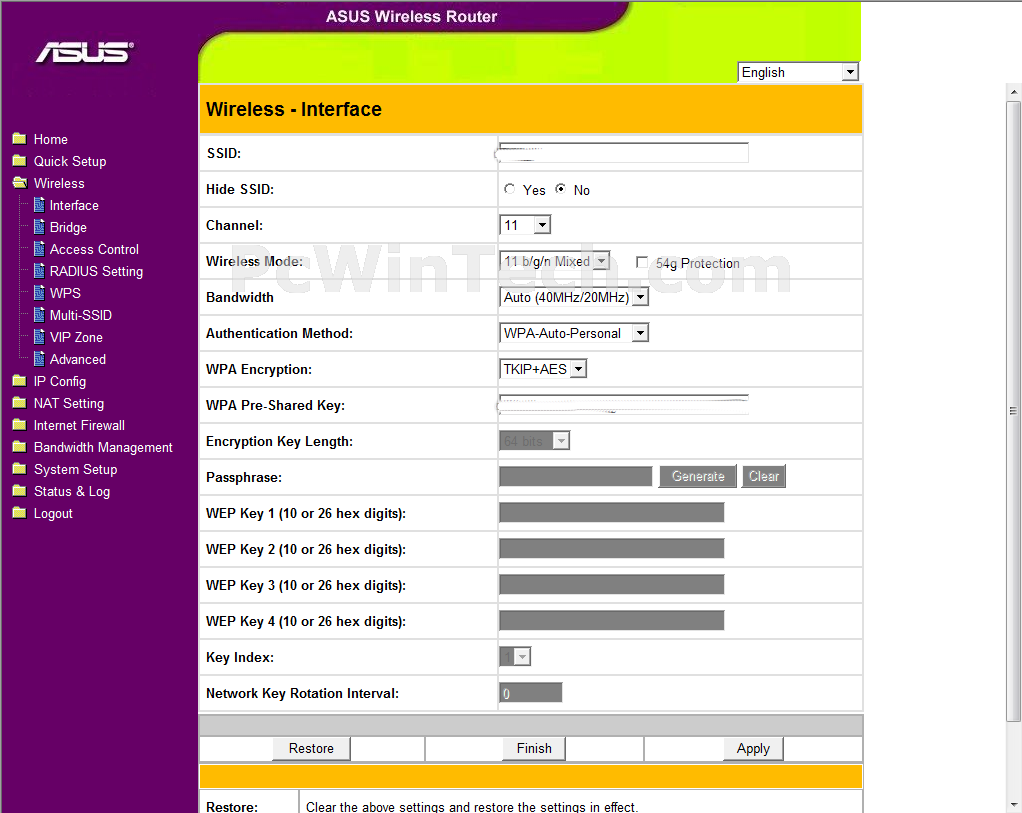Click the Network Key Rotation Interval field
This screenshot has height=813, width=1022.
click(x=531, y=692)
